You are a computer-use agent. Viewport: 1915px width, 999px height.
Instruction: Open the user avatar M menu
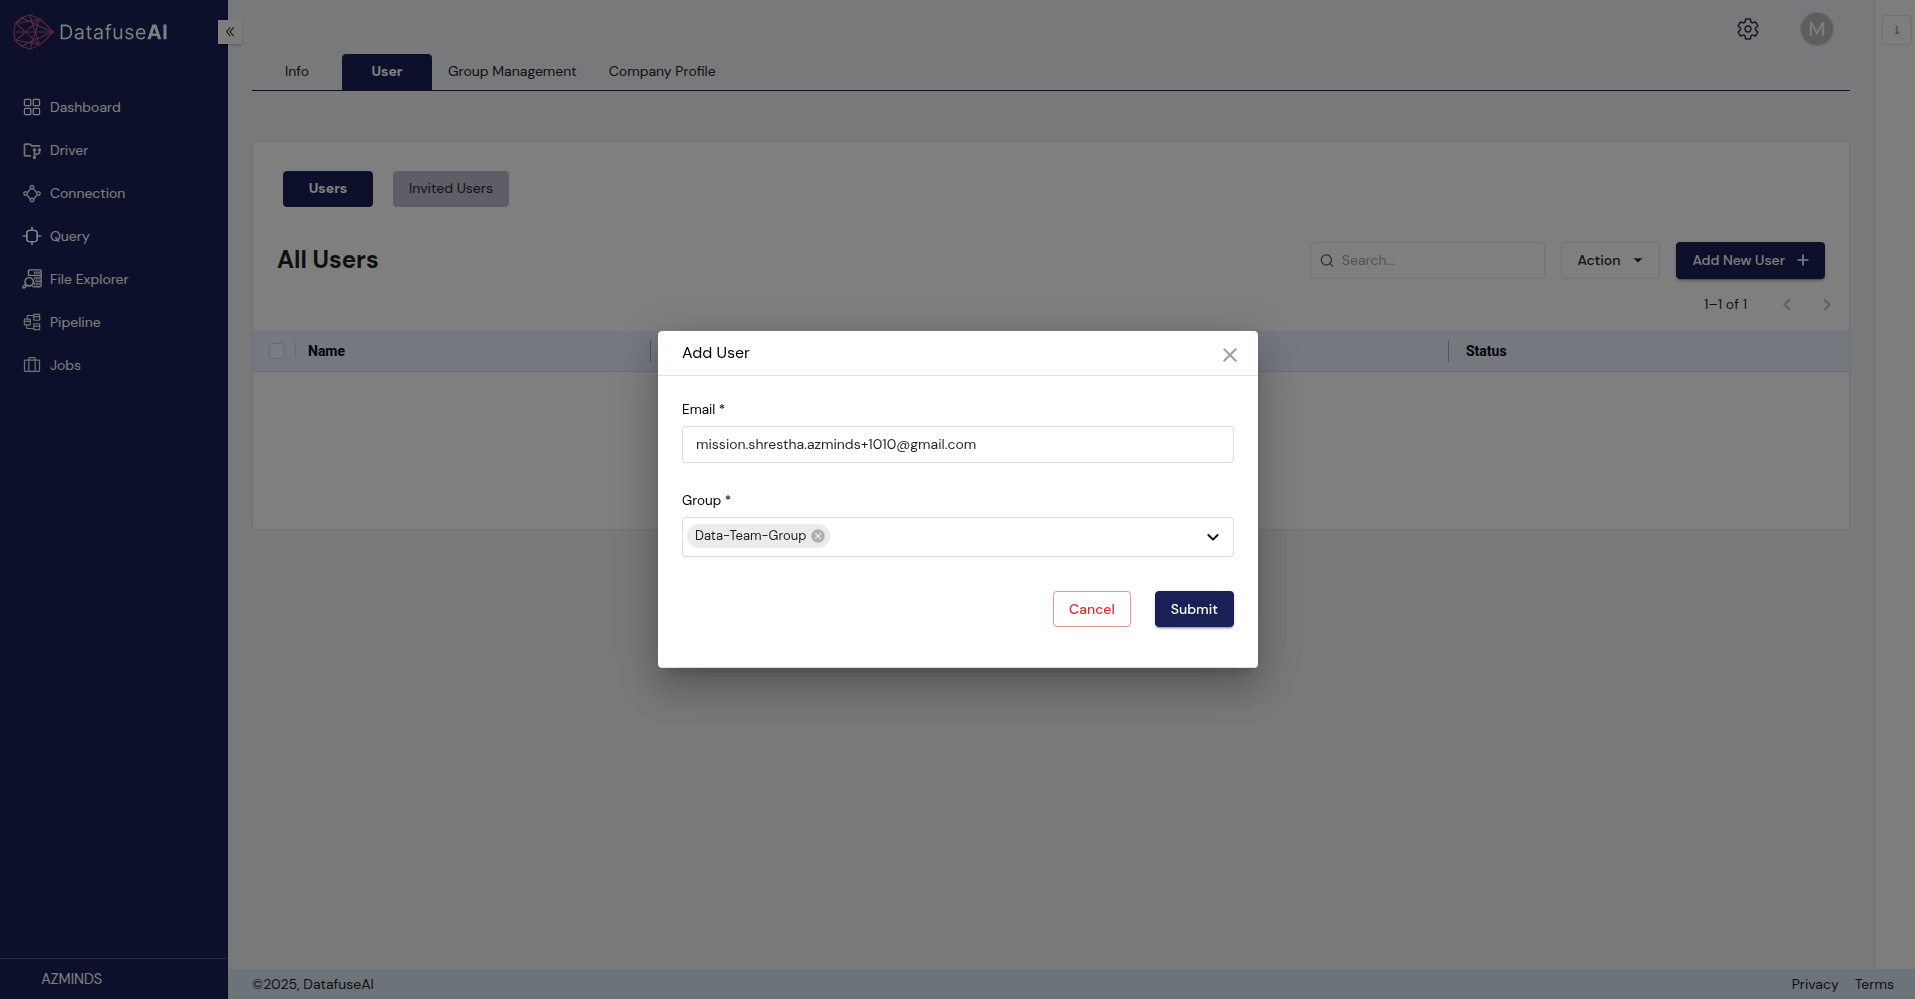click(1816, 29)
